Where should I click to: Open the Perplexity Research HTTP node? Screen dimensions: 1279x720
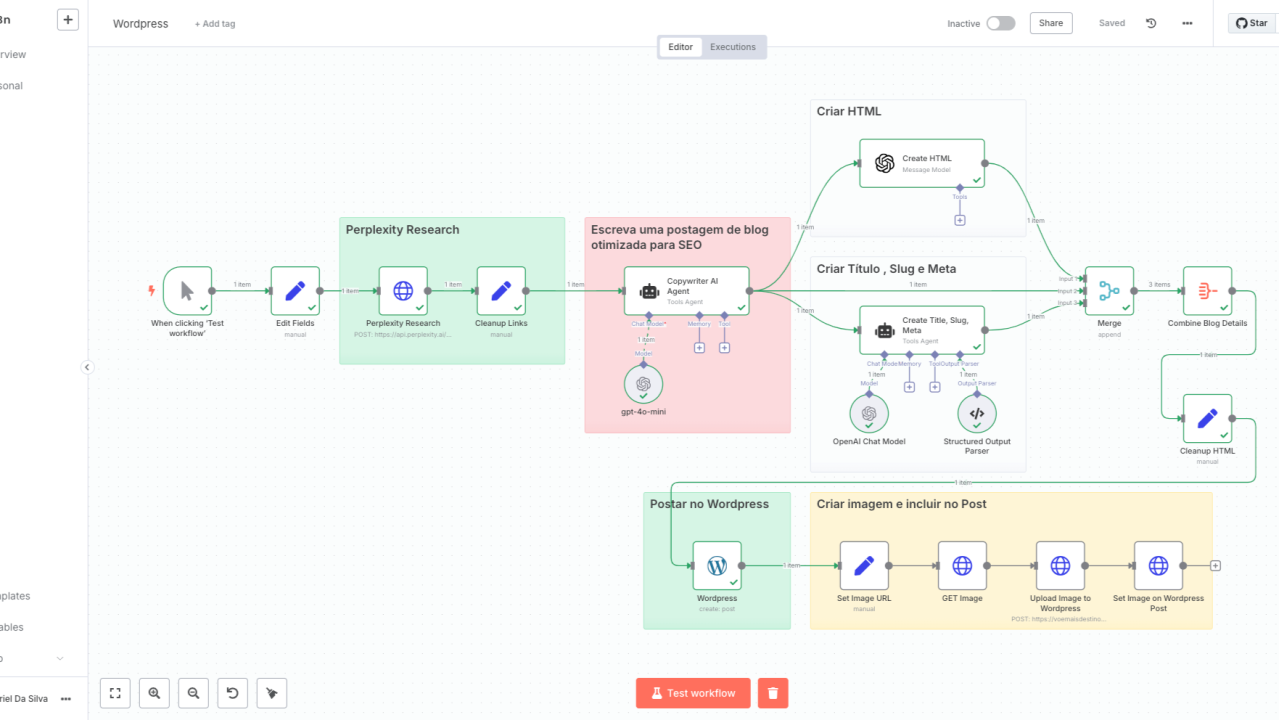click(403, 291)
